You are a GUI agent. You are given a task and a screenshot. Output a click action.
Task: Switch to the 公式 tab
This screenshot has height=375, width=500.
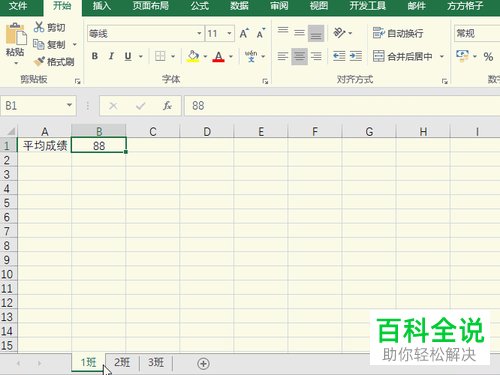(x=200, y=6)
